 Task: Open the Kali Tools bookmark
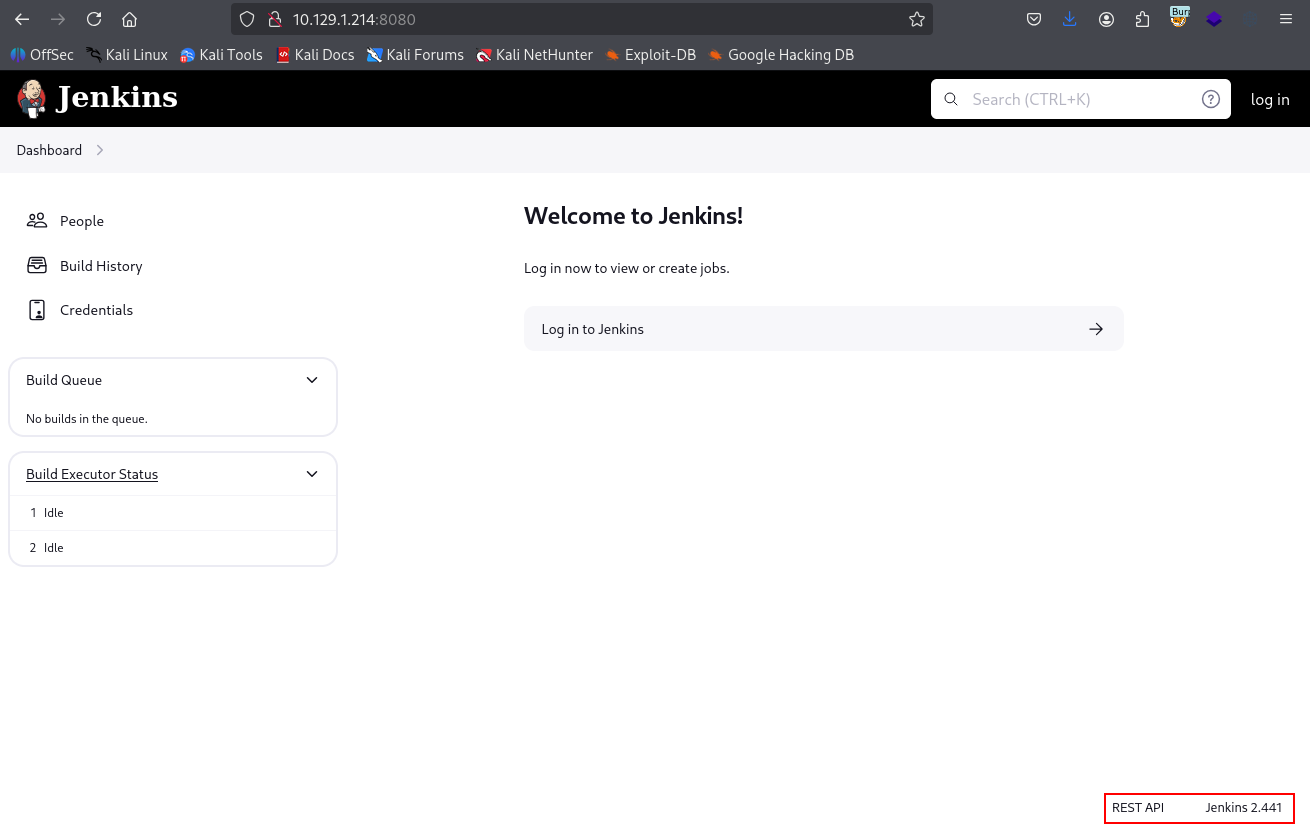pyautogui.click(x=221, y=55)
